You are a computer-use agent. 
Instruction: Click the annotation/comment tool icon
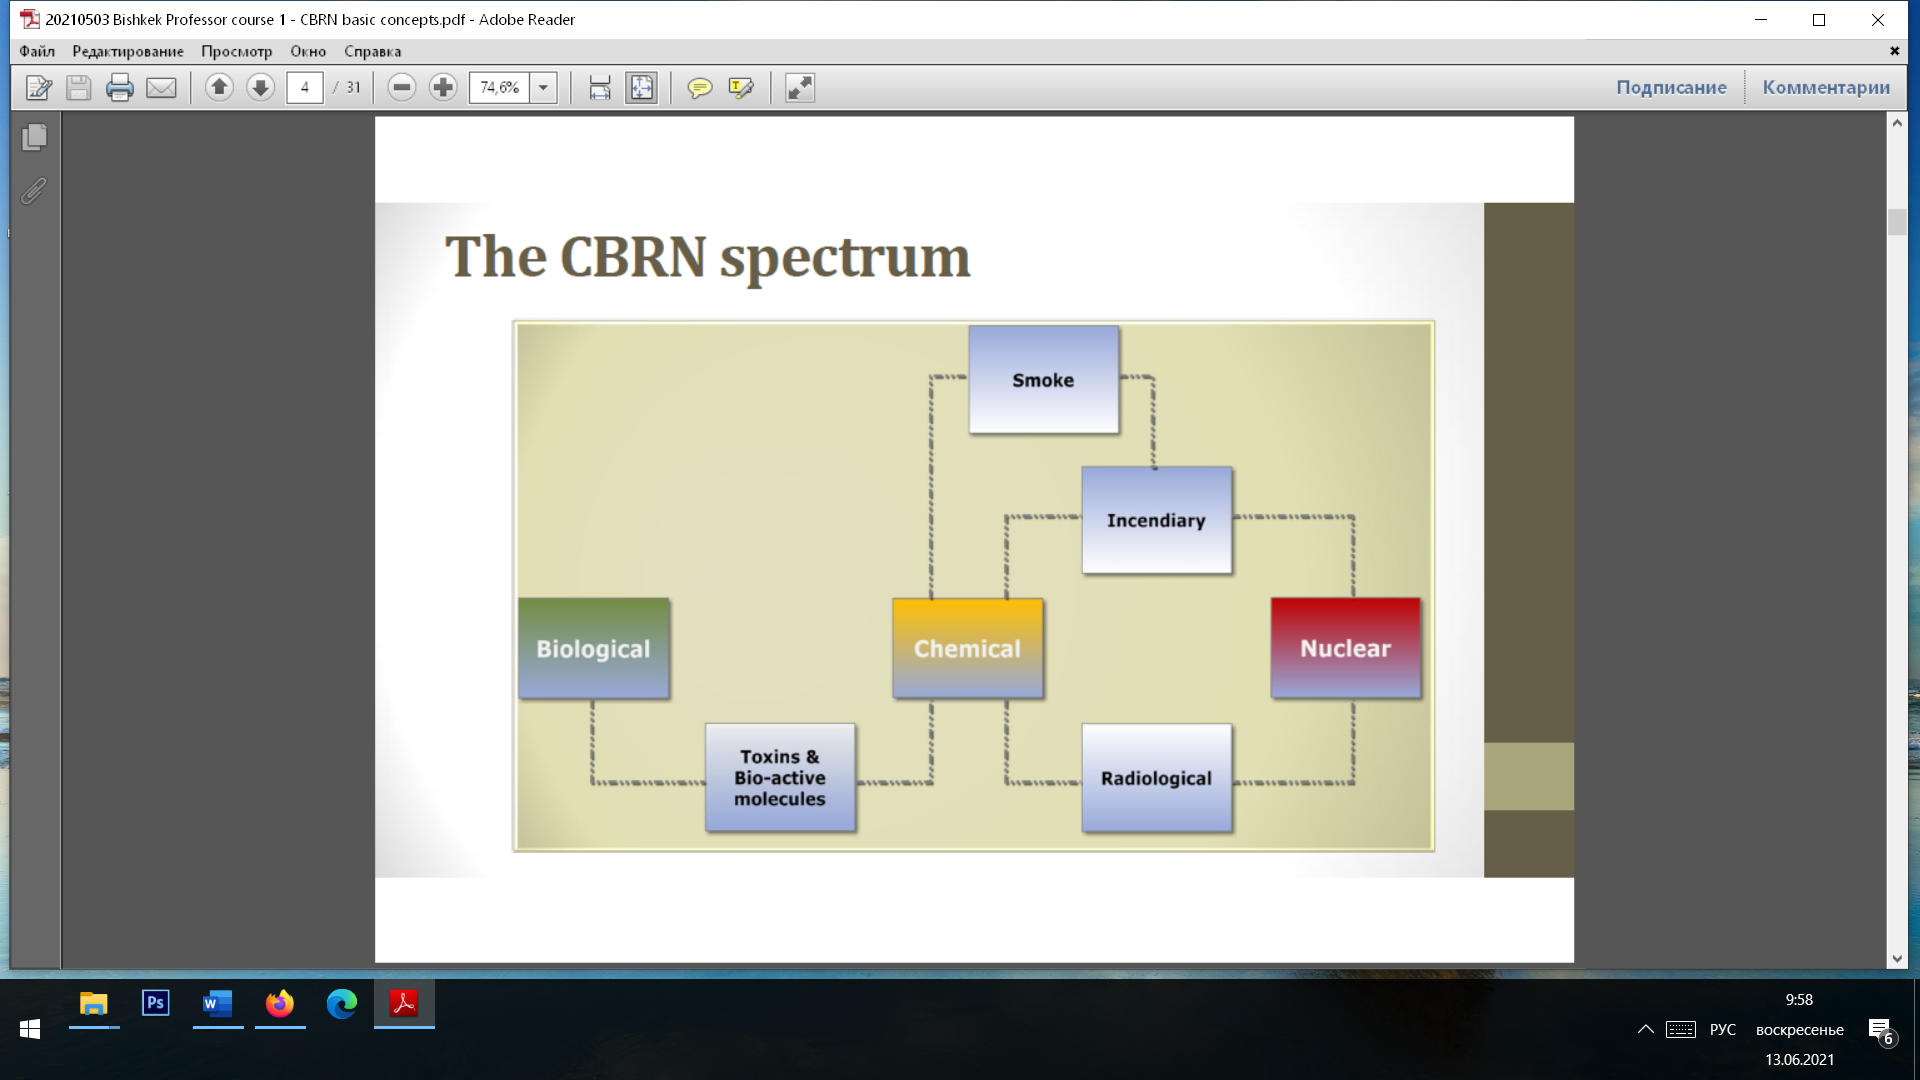[x=700, y=87]
